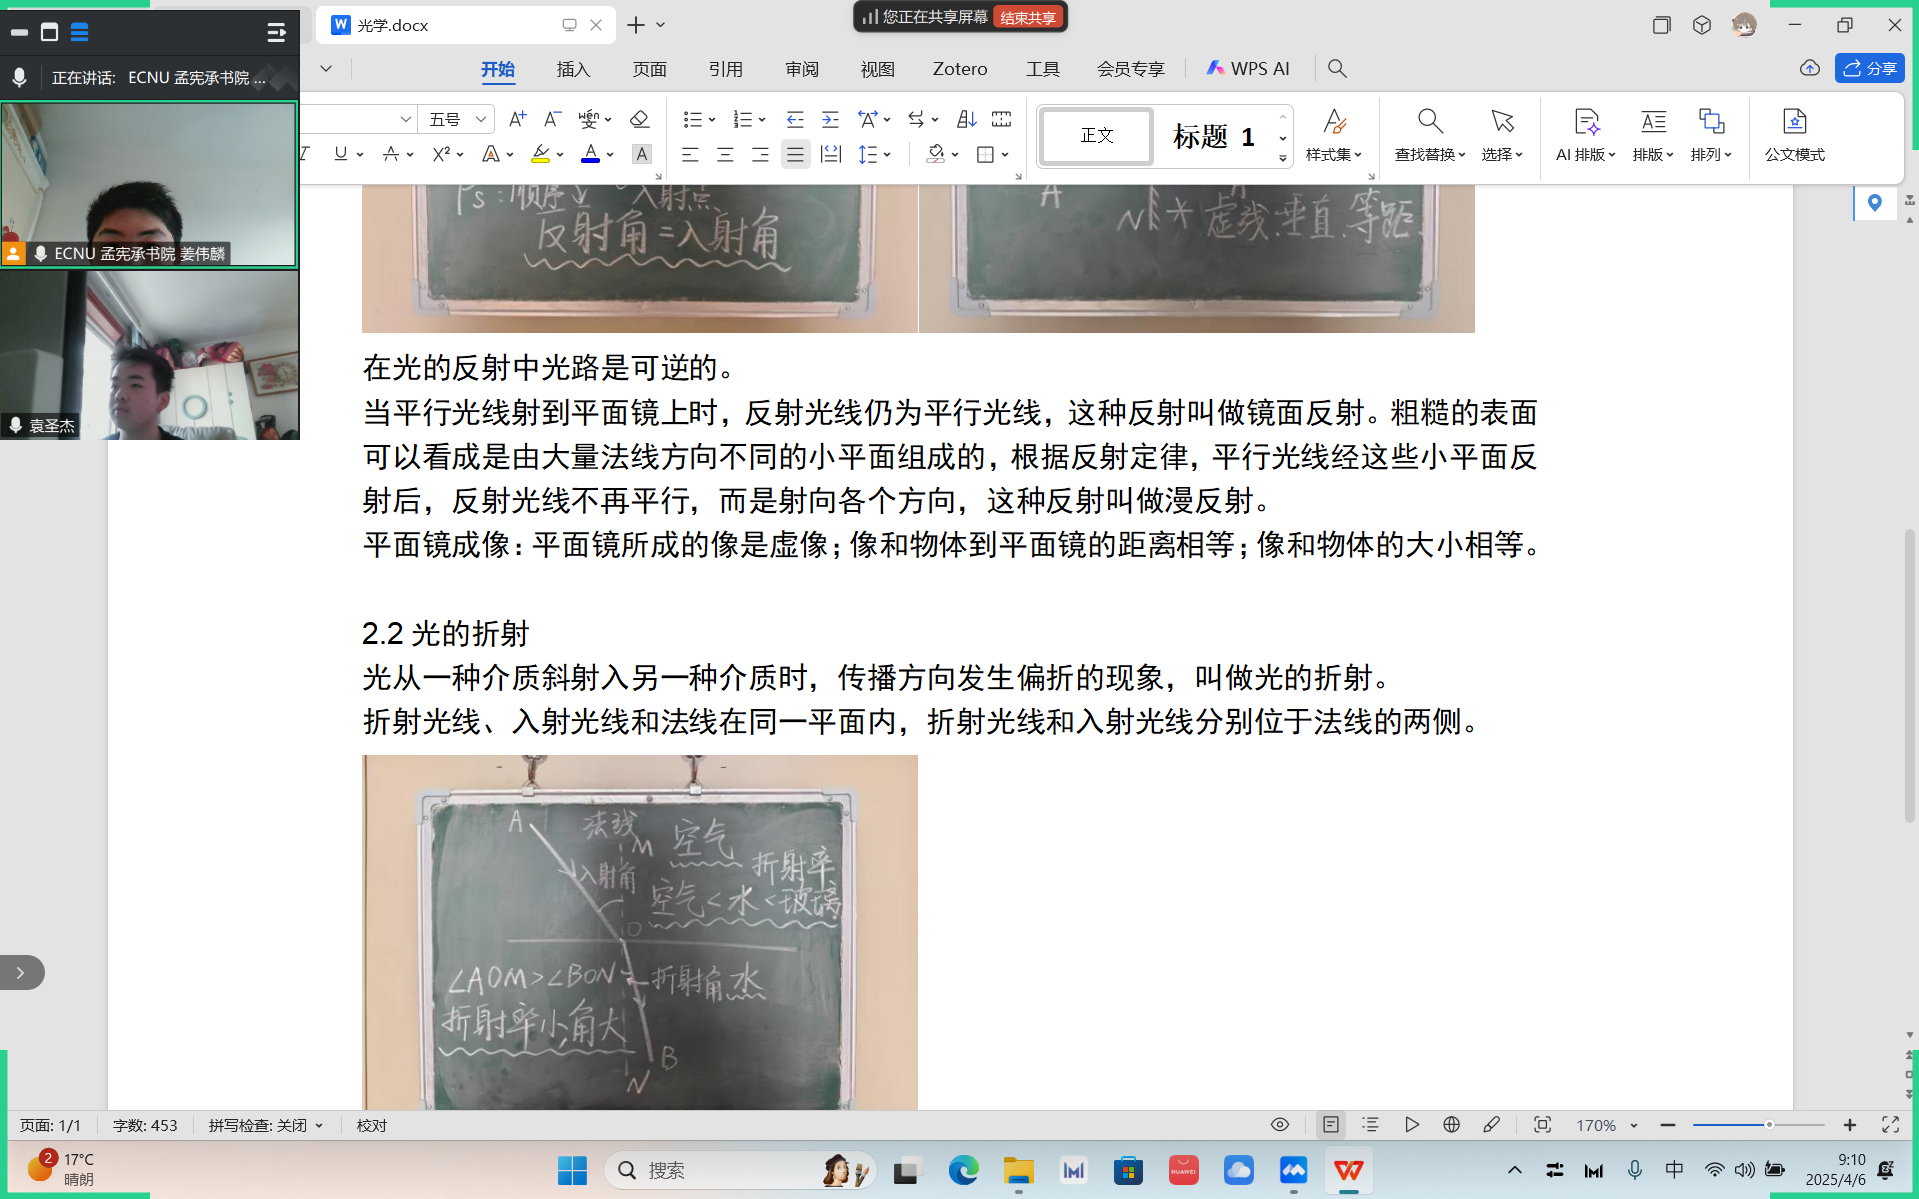Toggle web layout view globe icon

tap(1451, 1125)
